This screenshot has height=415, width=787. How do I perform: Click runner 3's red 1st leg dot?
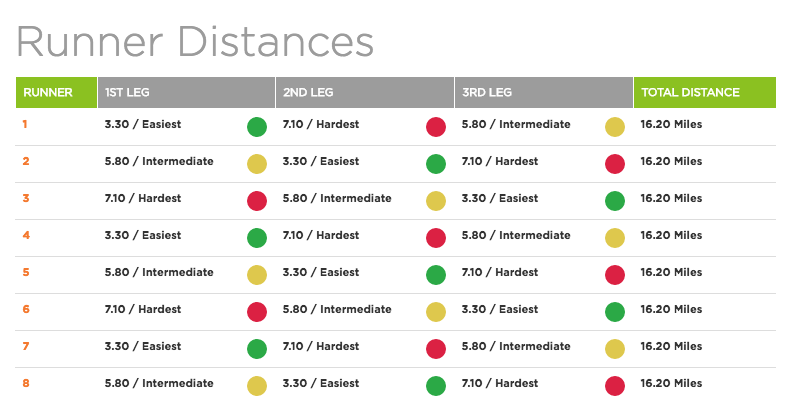pyautogui.click(x=257, y=201)
